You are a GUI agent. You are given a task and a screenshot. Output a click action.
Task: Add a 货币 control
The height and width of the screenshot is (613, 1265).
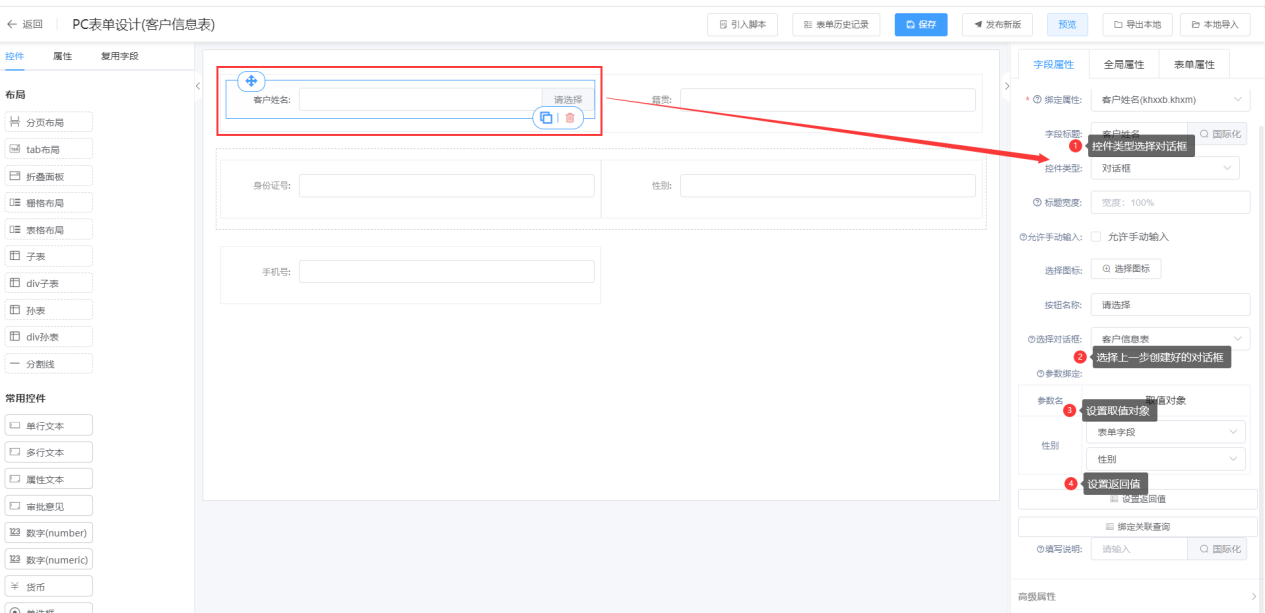click(x=49, y=586)
